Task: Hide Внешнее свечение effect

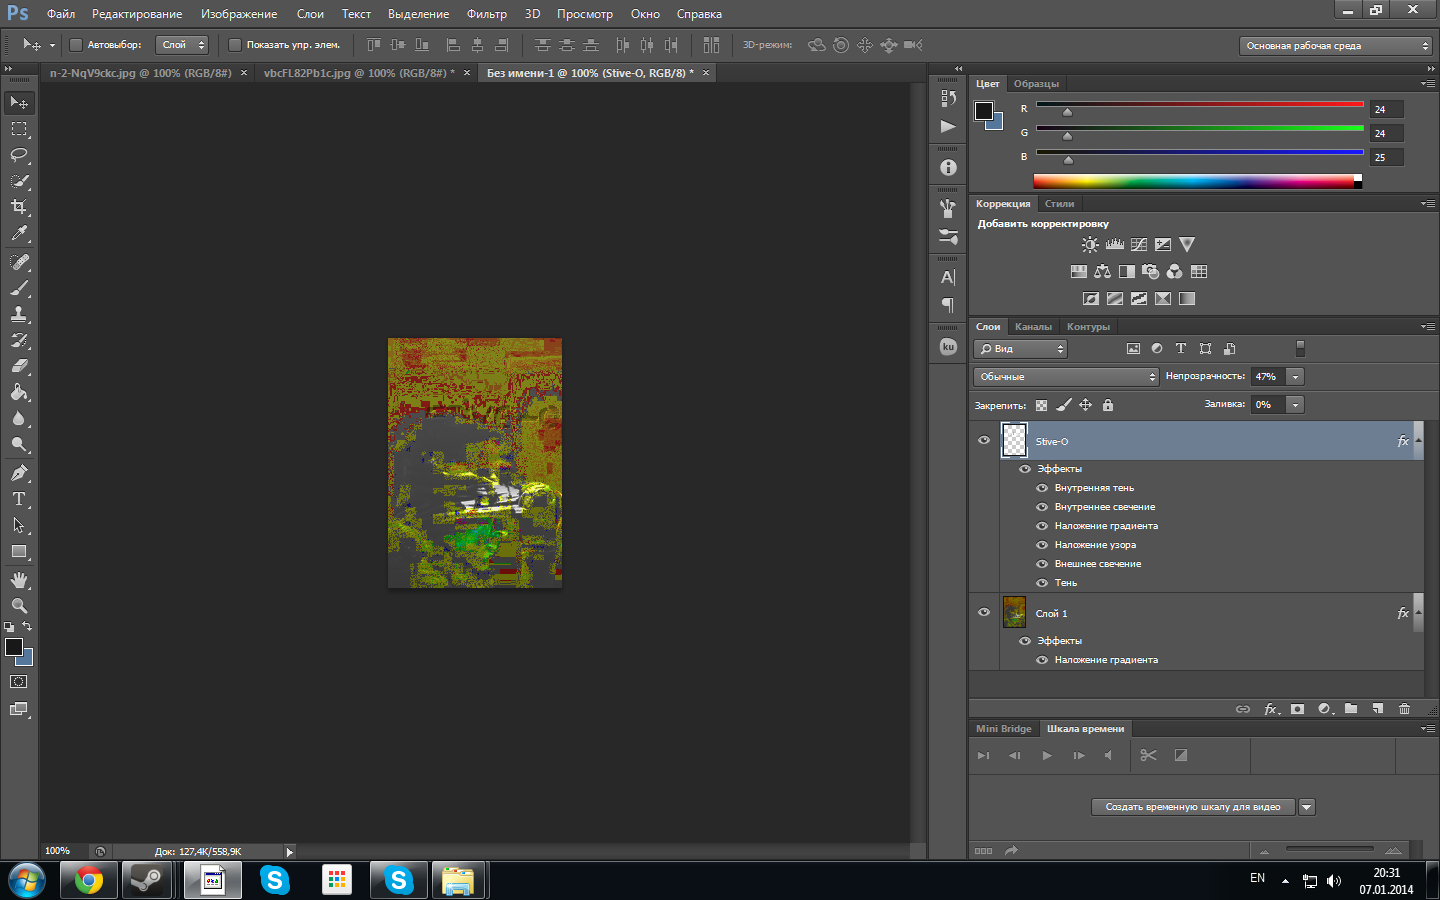Action: [x=1042, y=564]
